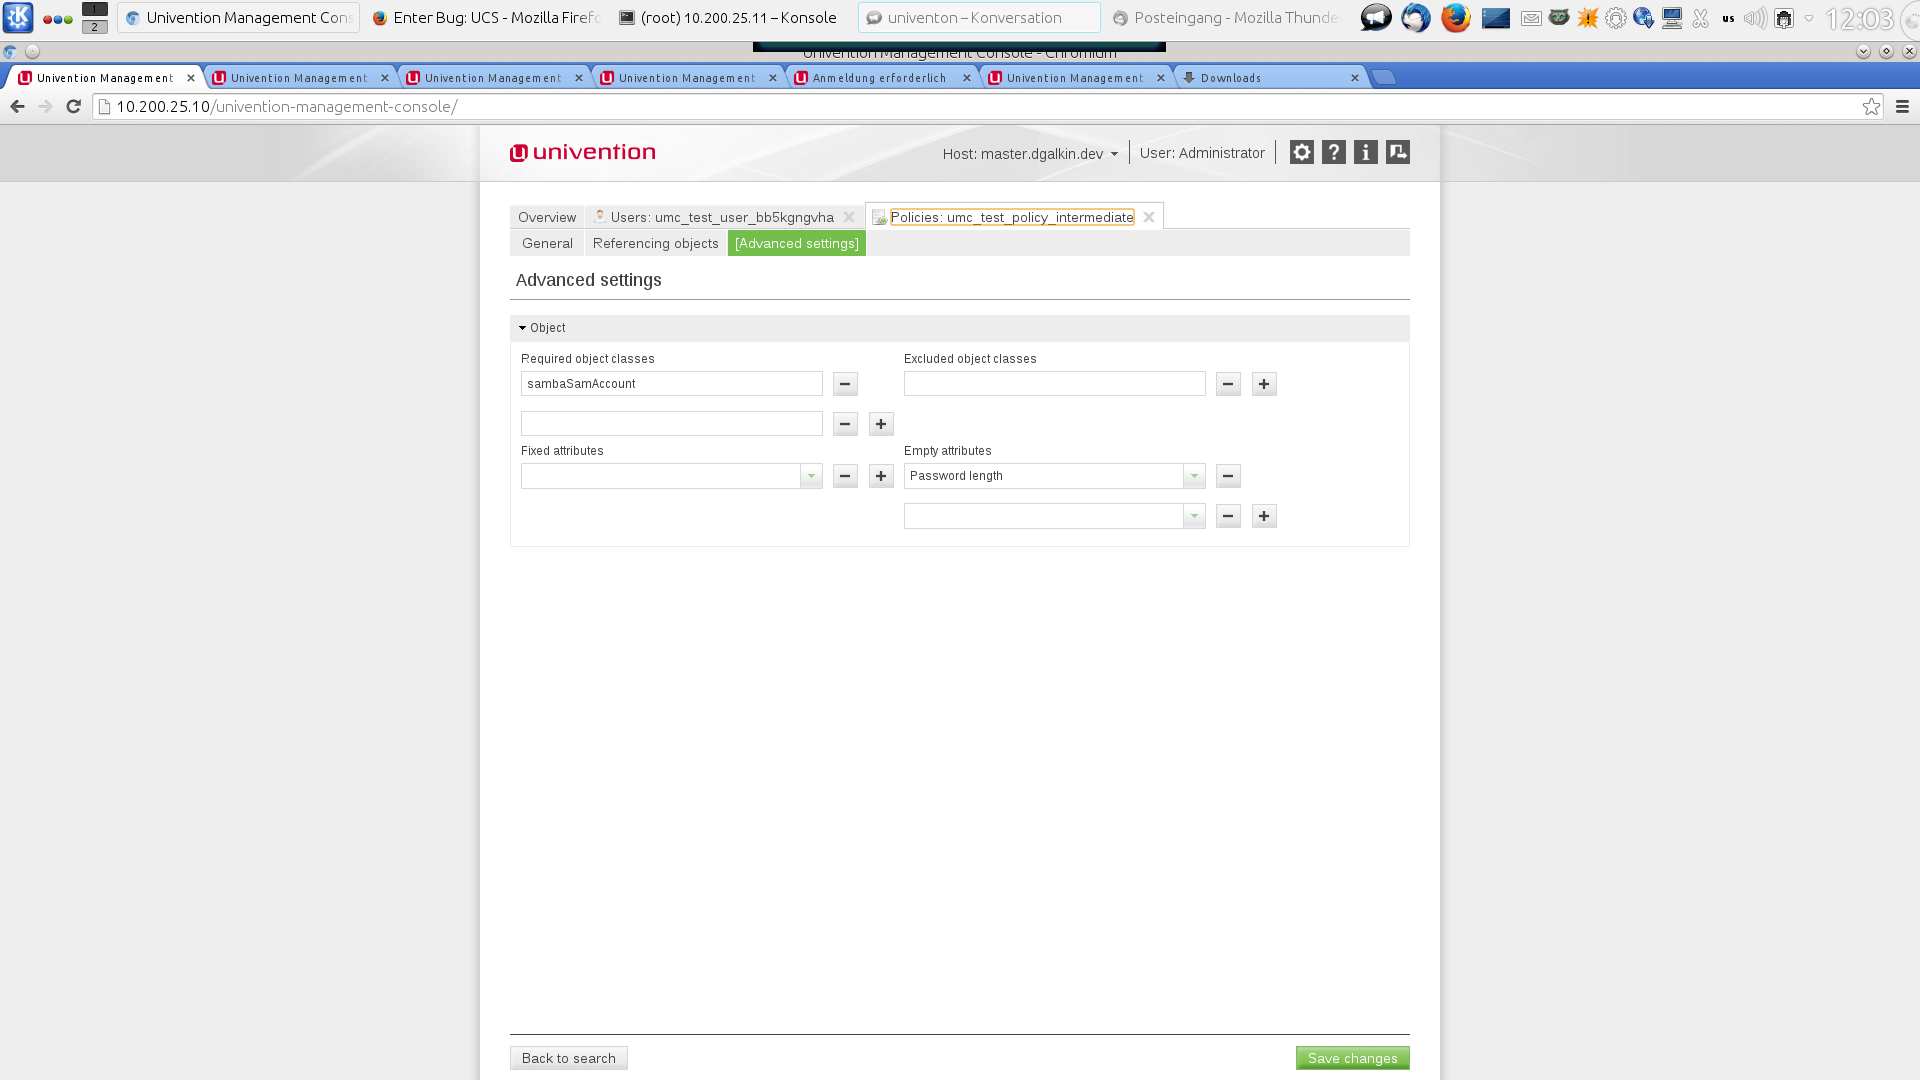Expand Host master.dgalkin.dev menu
Viewport: 1920px width, 1080px height.
click(1030, 154)
